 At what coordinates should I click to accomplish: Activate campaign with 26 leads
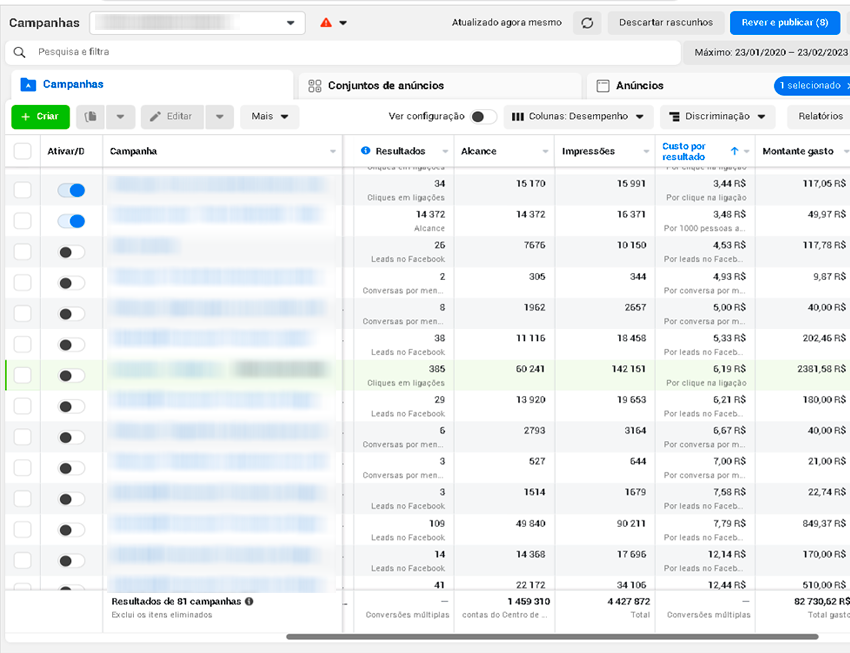72,252
